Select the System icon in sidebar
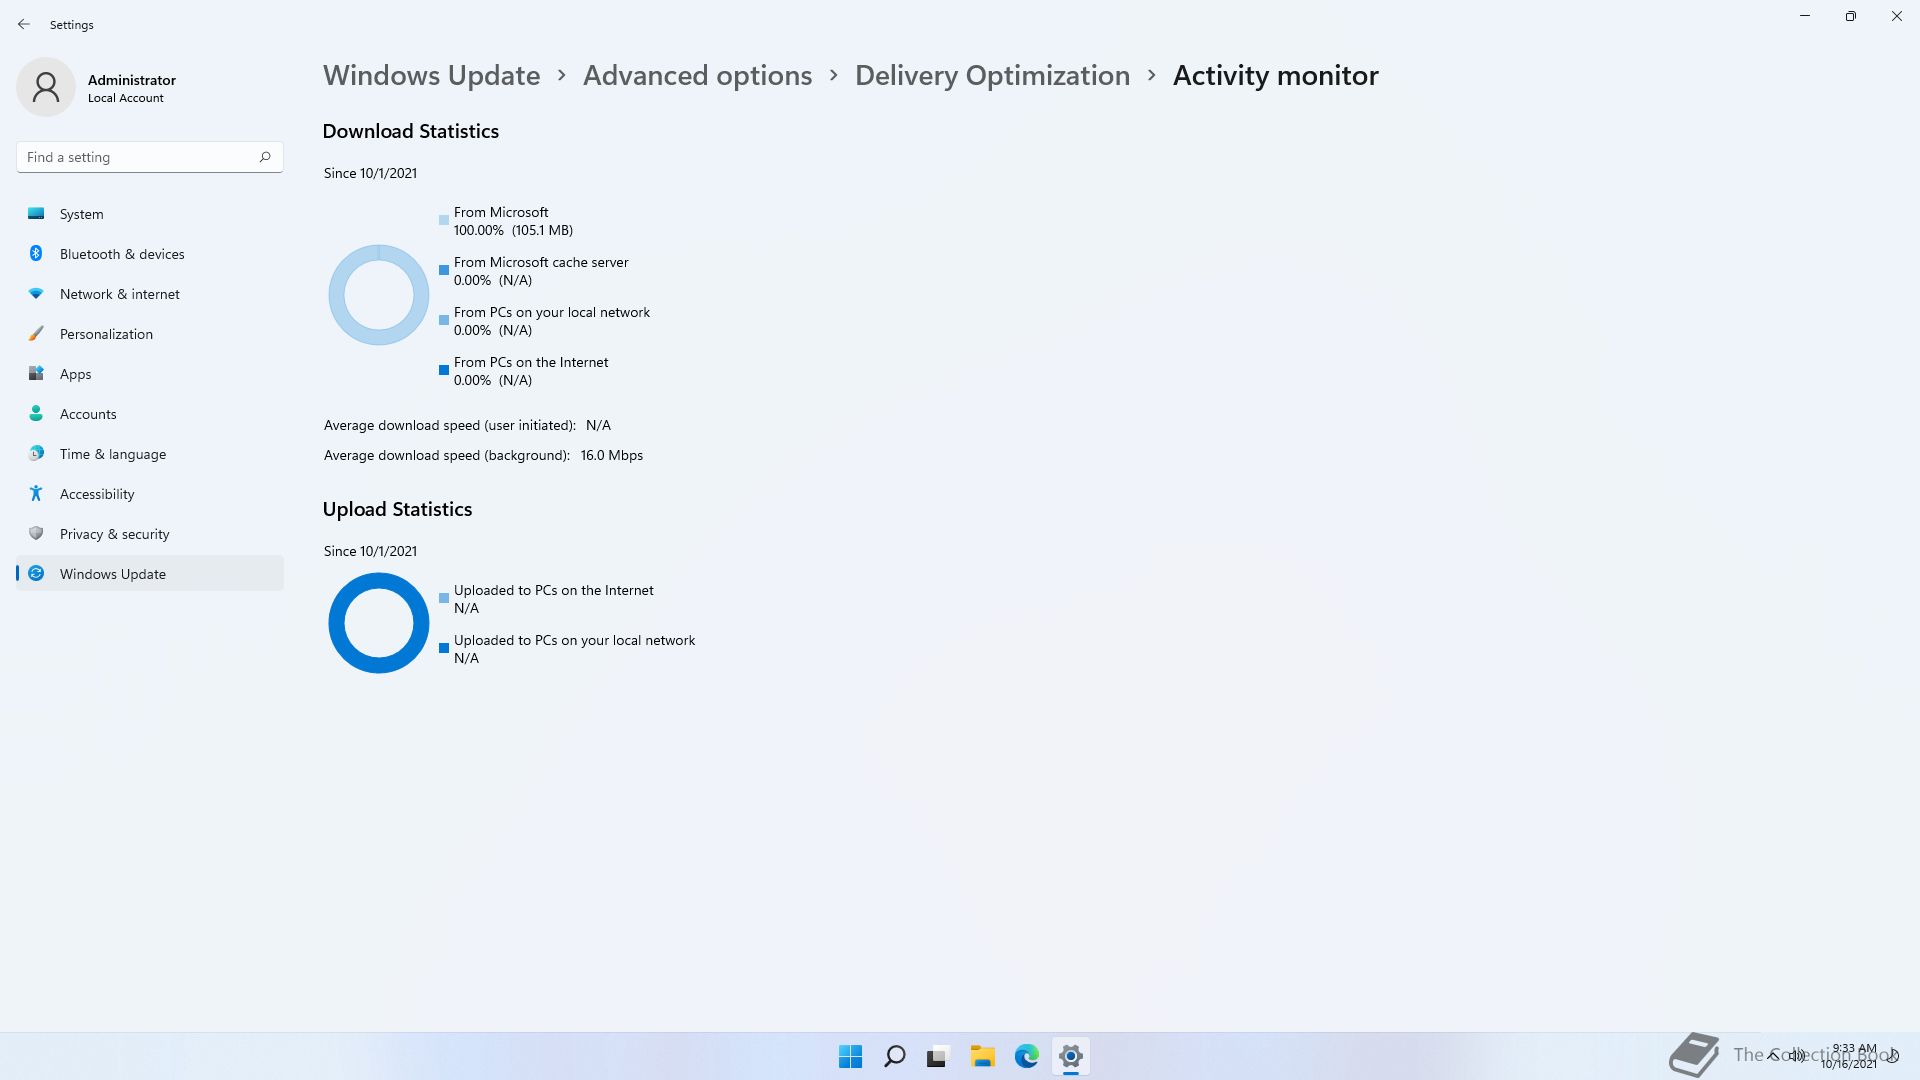The width and height of the screenshot is (1920, 1080). [36, 213]
